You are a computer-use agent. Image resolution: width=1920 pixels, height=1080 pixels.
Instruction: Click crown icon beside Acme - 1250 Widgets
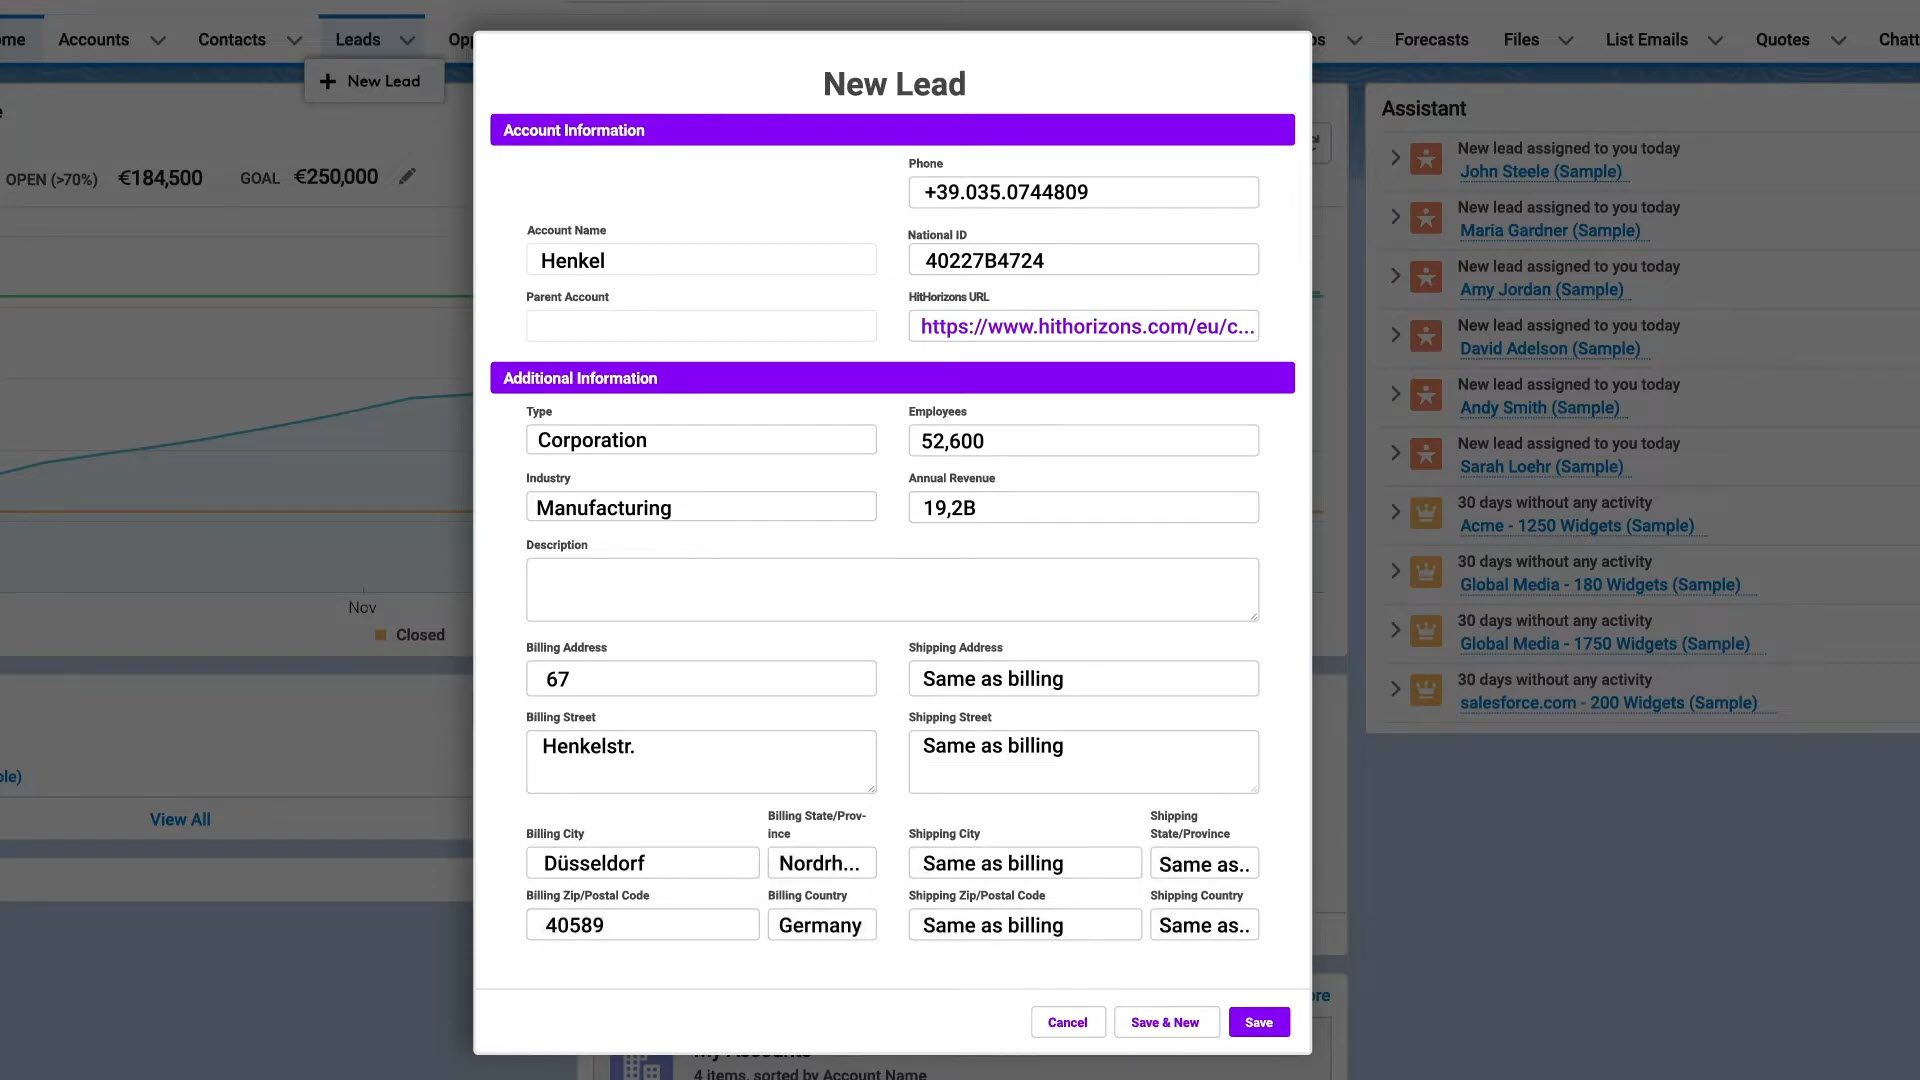1426,513
